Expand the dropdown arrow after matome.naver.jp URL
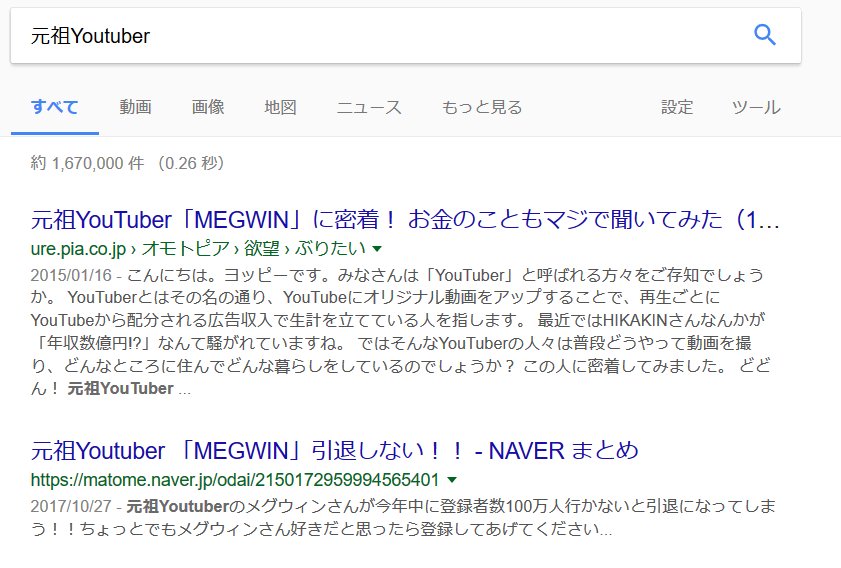 coord(452,479)
